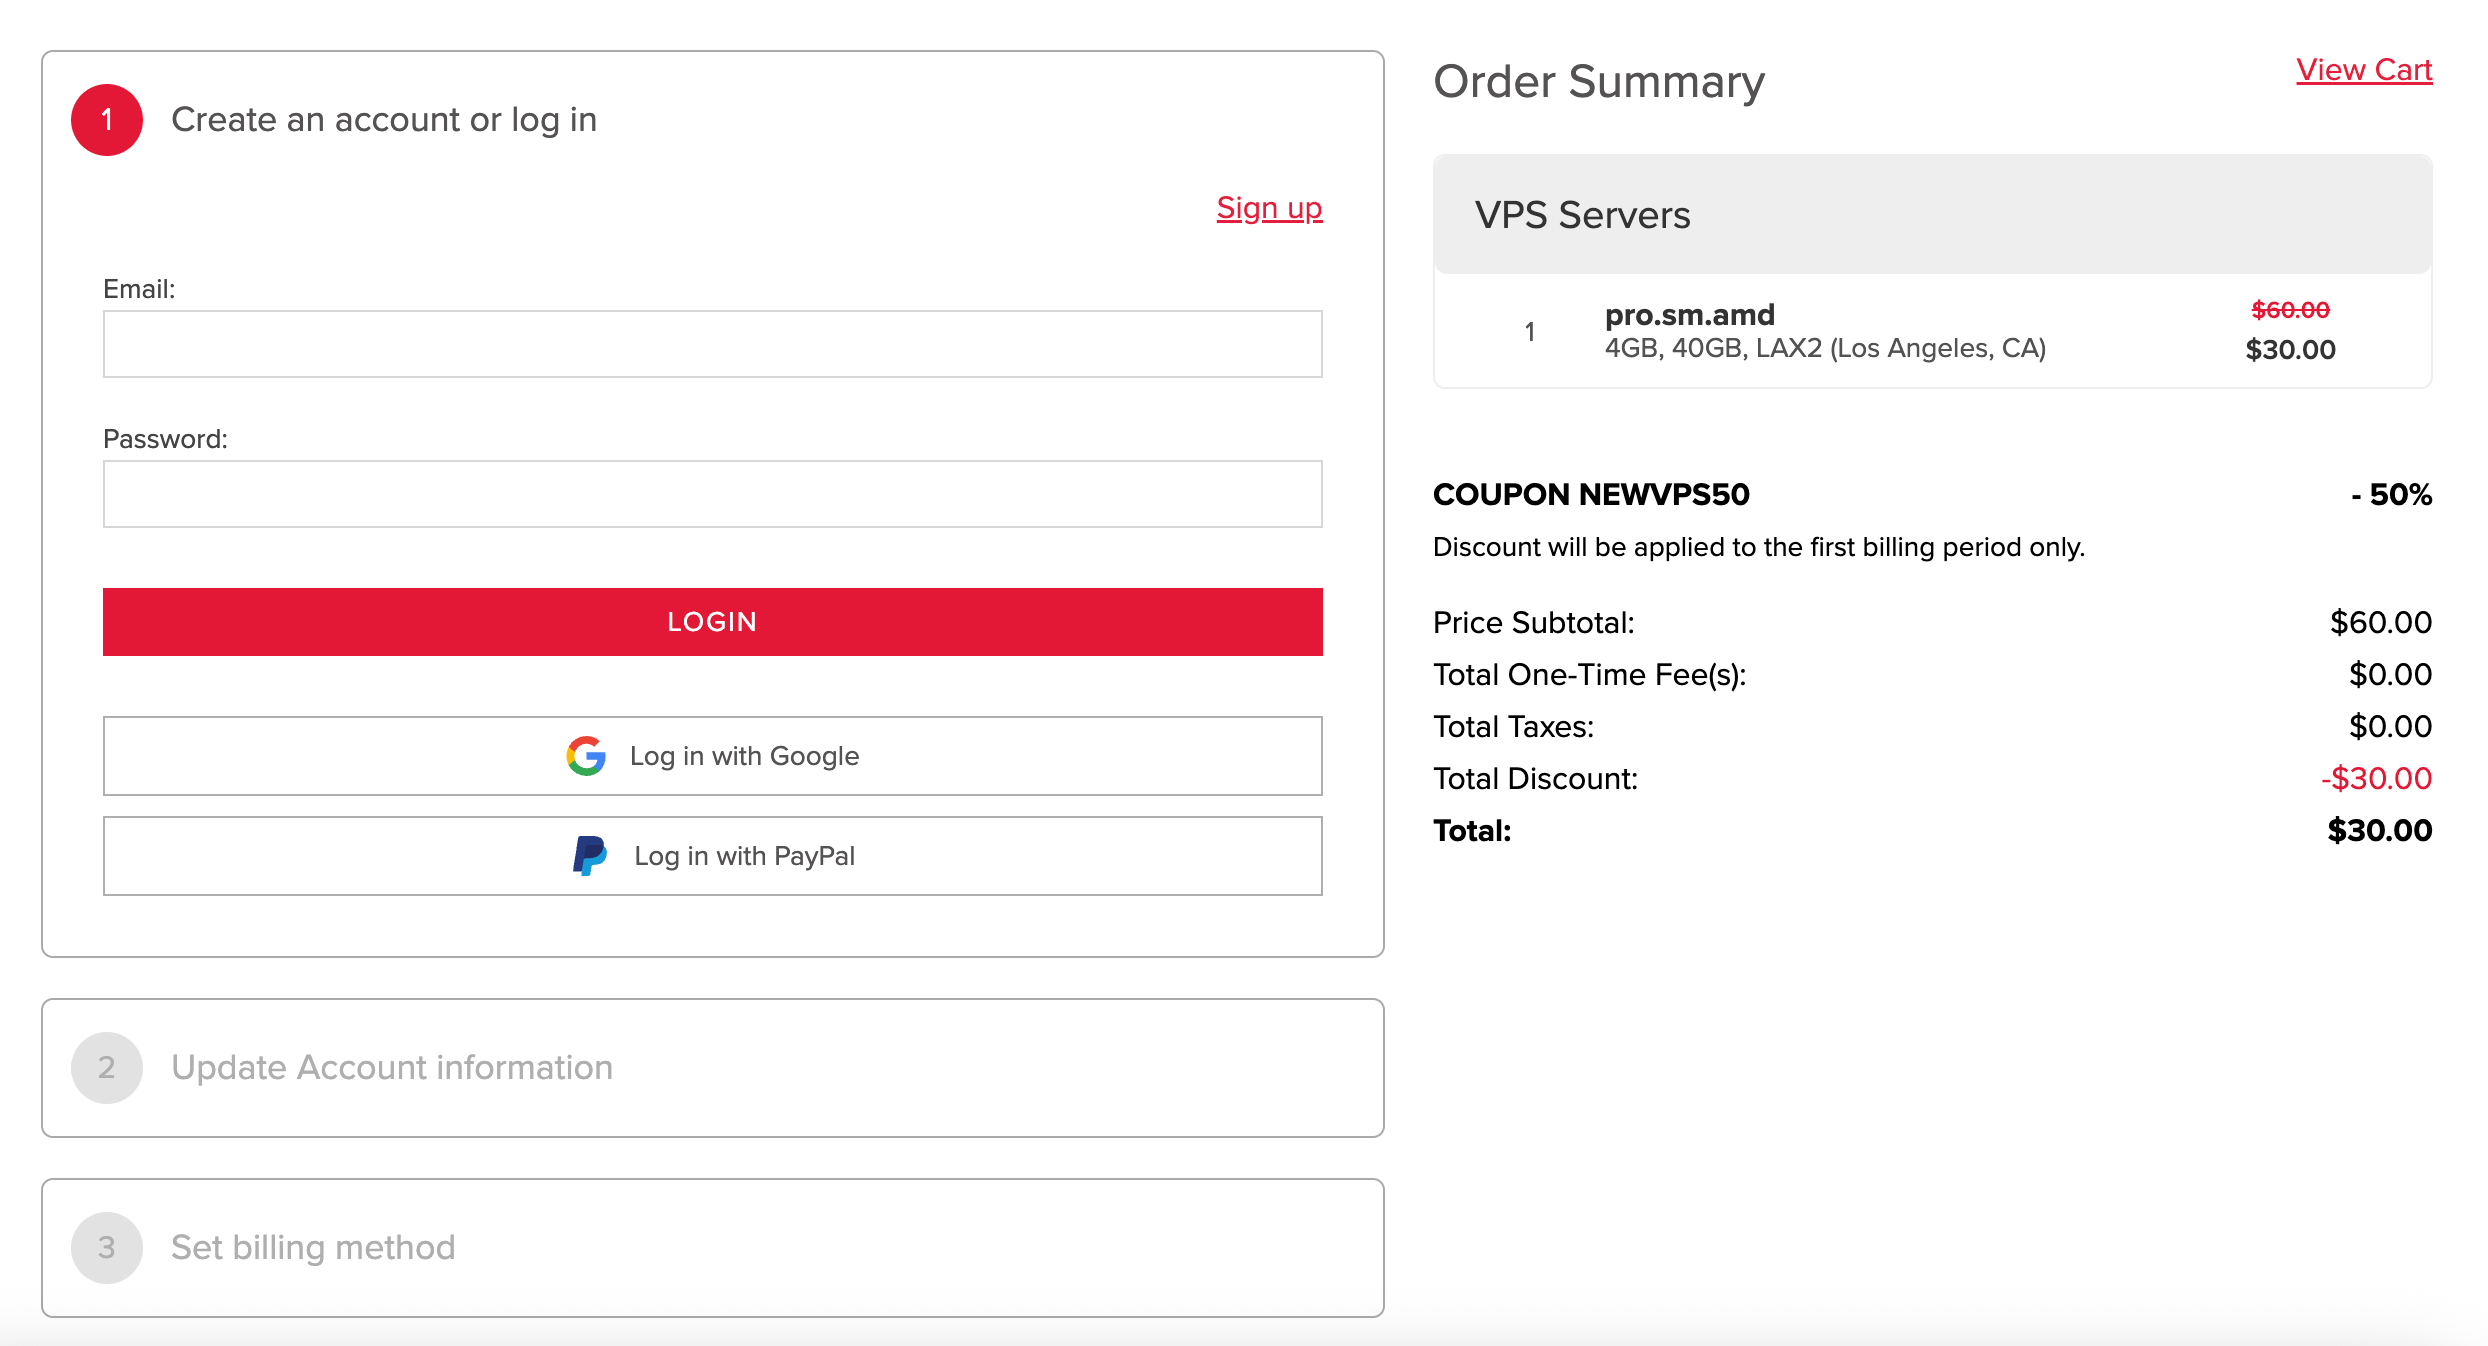Focus the Password input field

coord(713,494)
